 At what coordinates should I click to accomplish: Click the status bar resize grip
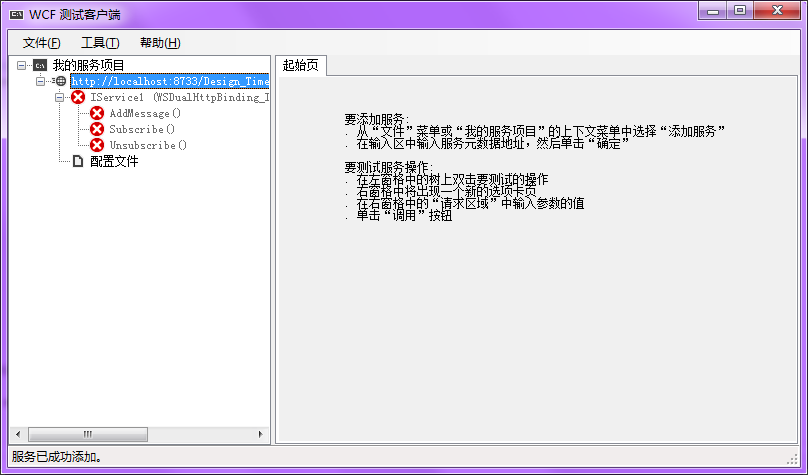point(793,459)
